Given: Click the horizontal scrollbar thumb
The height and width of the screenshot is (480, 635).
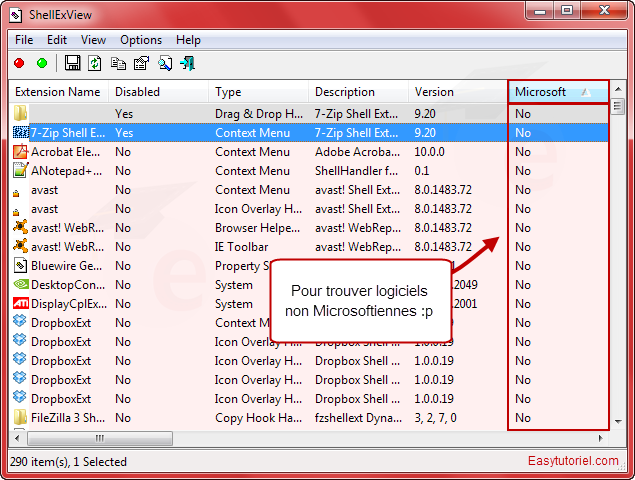Looking at the screenshot, I should [x=100, y=438].
